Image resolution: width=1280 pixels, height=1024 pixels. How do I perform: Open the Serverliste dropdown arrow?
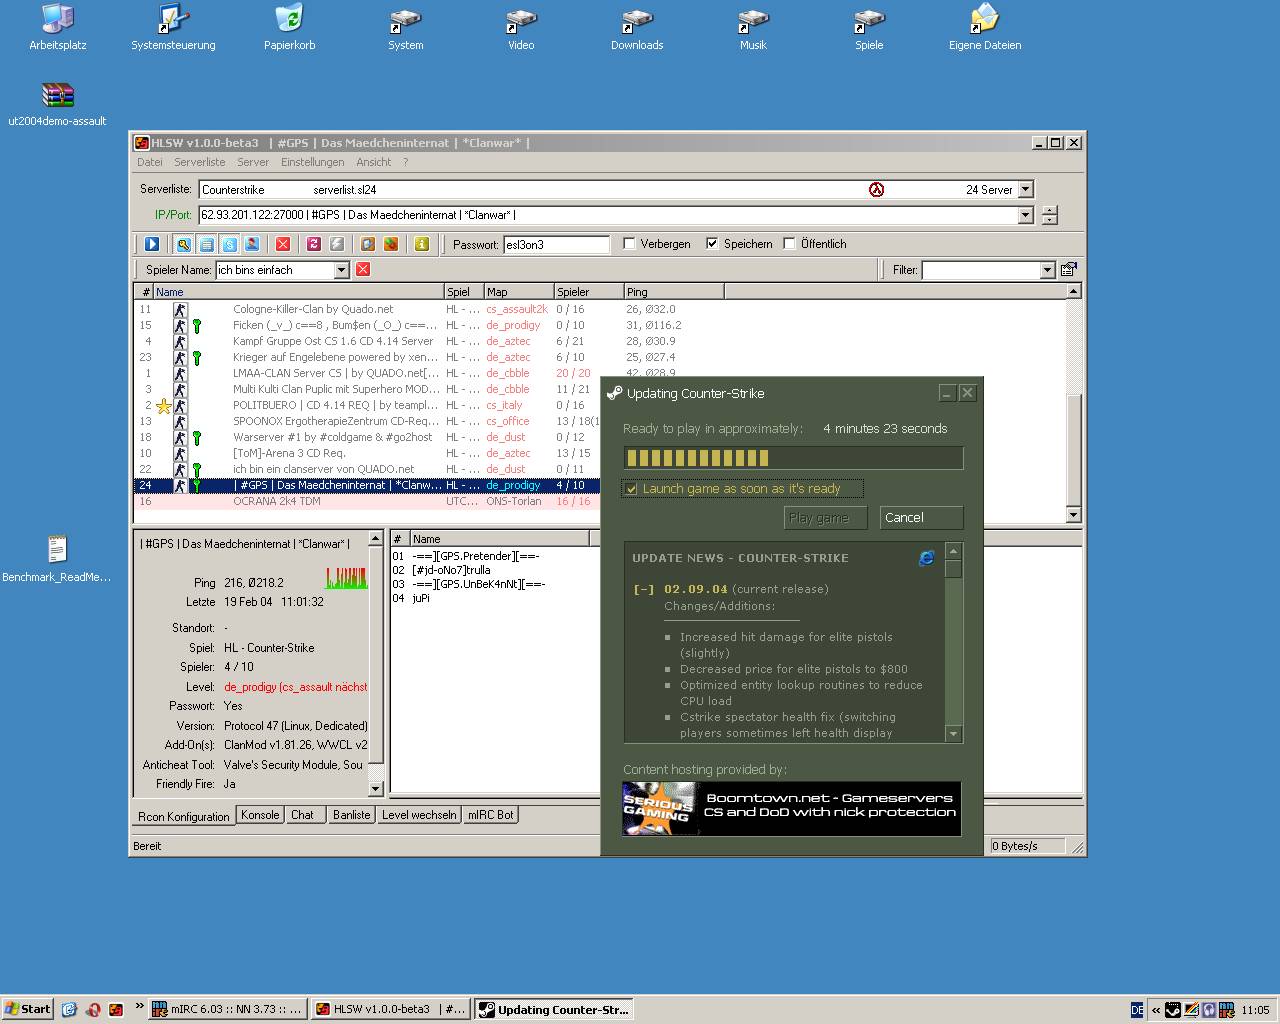1025,190
